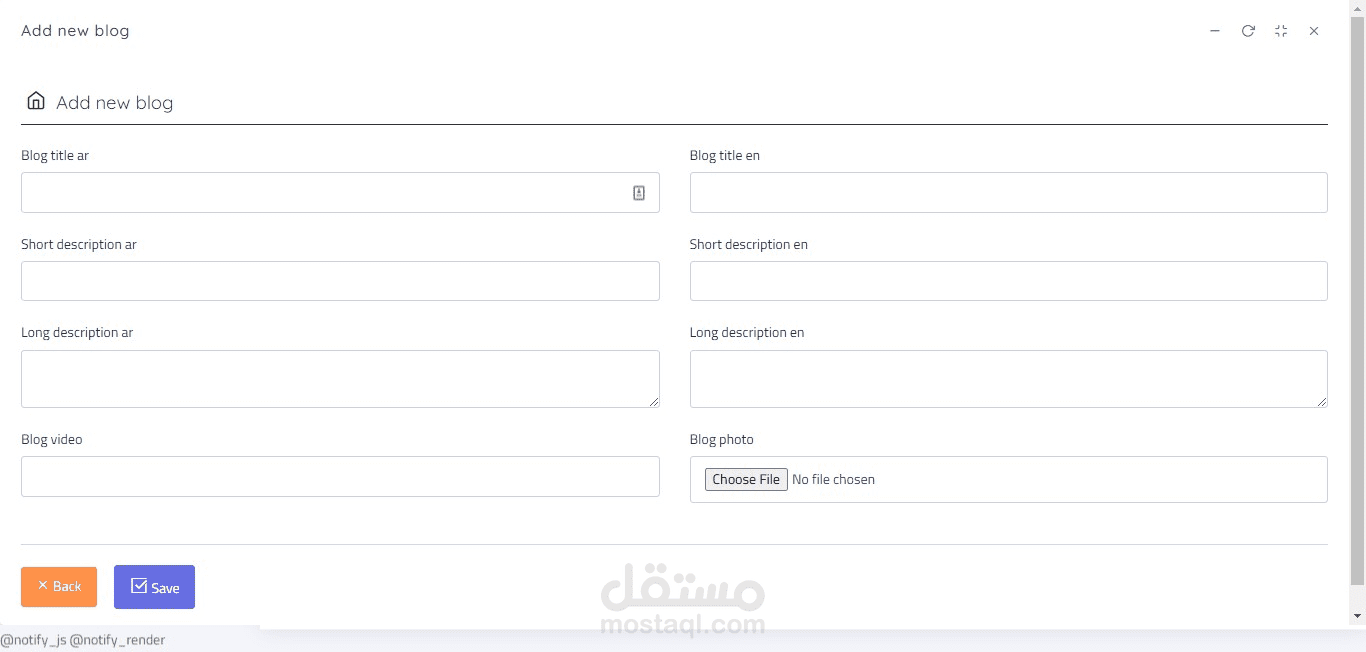Click the scrollbar down arrow
Screen dimensions: 1366x652
coord(1357,616)
